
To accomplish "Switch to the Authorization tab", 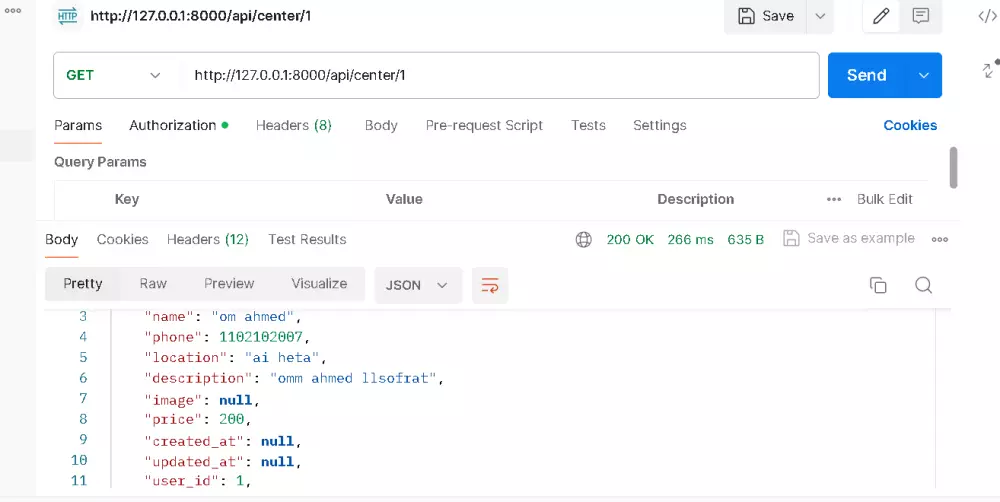I will (172, 125).
